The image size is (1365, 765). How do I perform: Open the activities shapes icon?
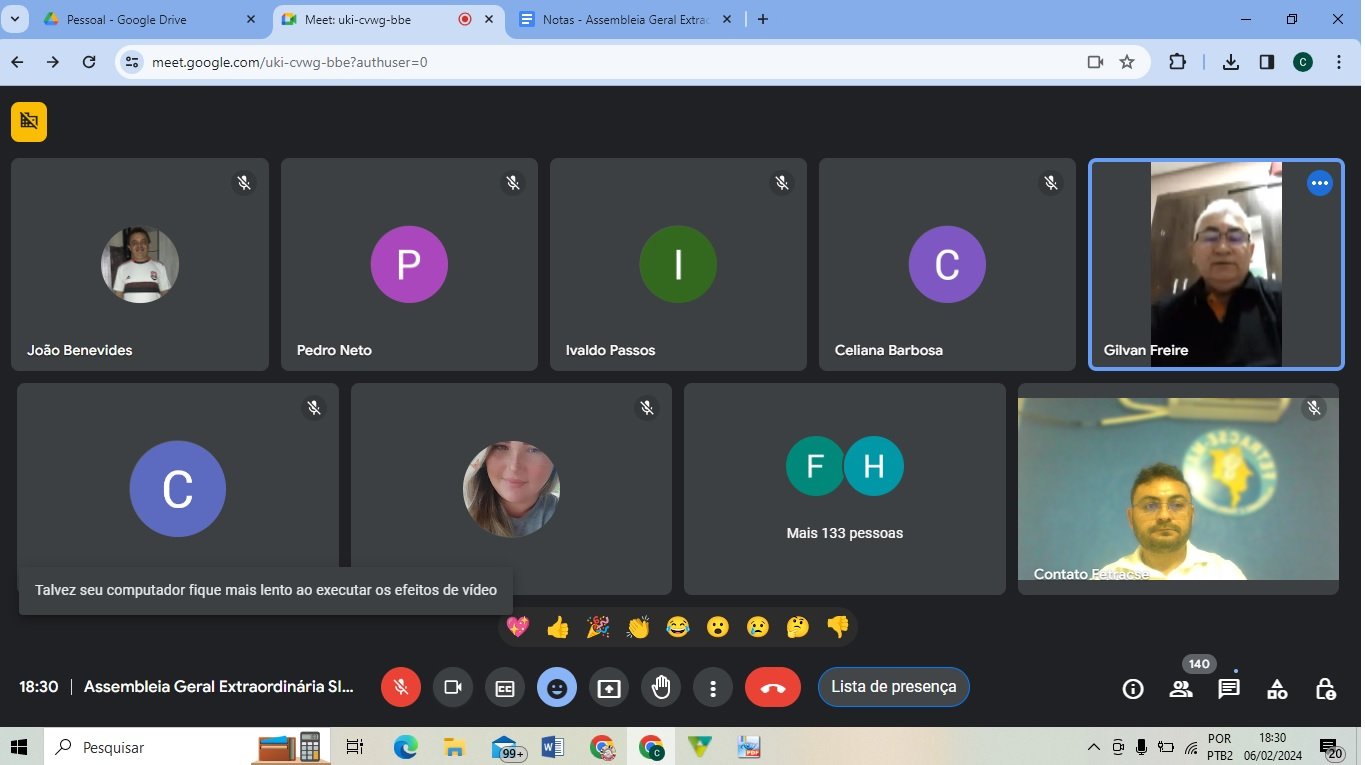[1277, 688]
